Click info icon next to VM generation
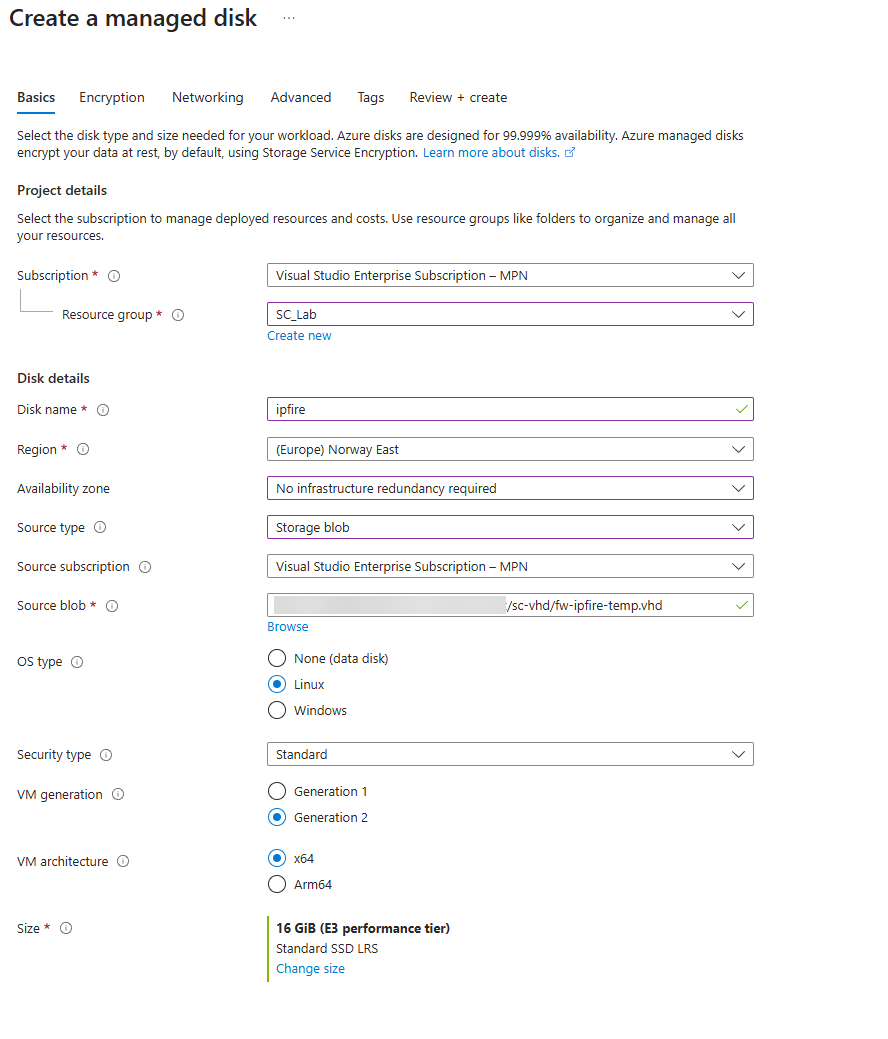The height and width of the screenshot is (1039, 888). coord(118,795)
